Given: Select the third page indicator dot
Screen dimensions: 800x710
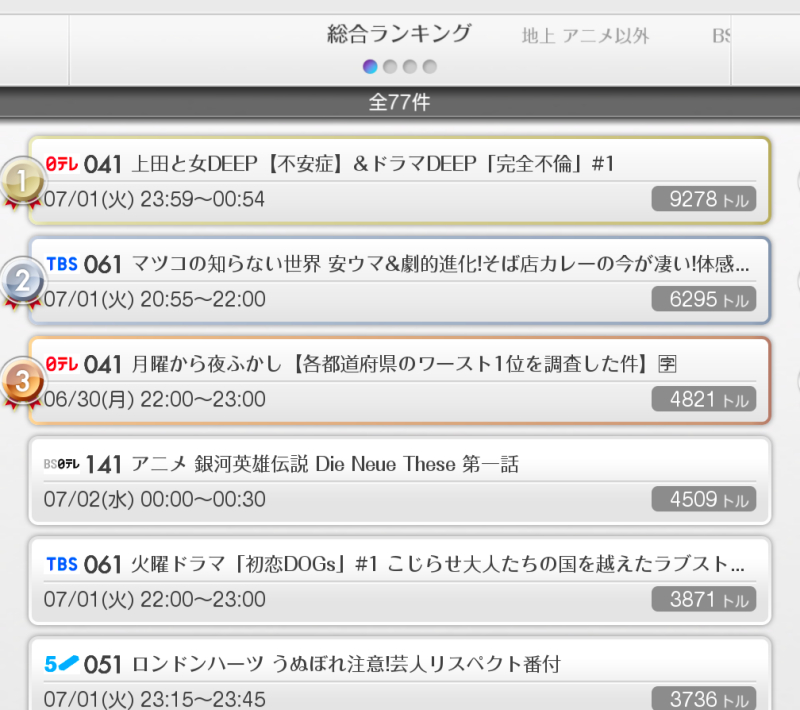Looking at the screenshot, I should coord(410,67).
